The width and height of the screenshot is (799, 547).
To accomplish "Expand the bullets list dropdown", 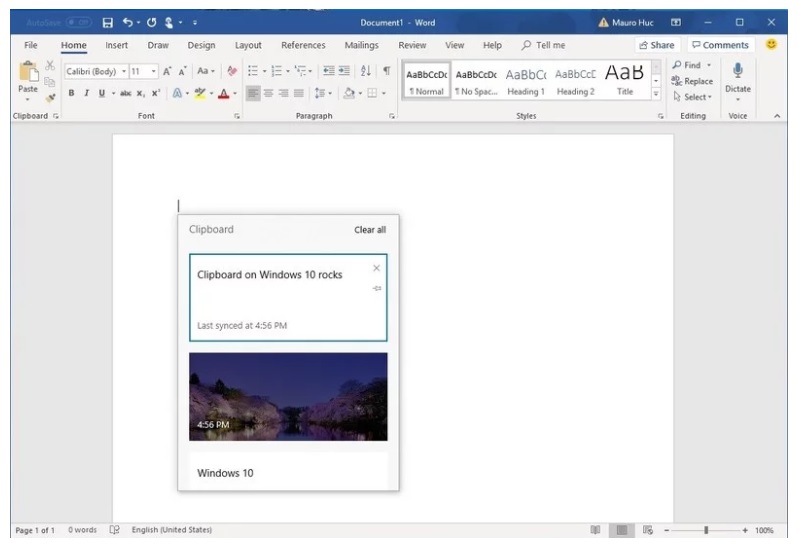I will pos(264,71).
